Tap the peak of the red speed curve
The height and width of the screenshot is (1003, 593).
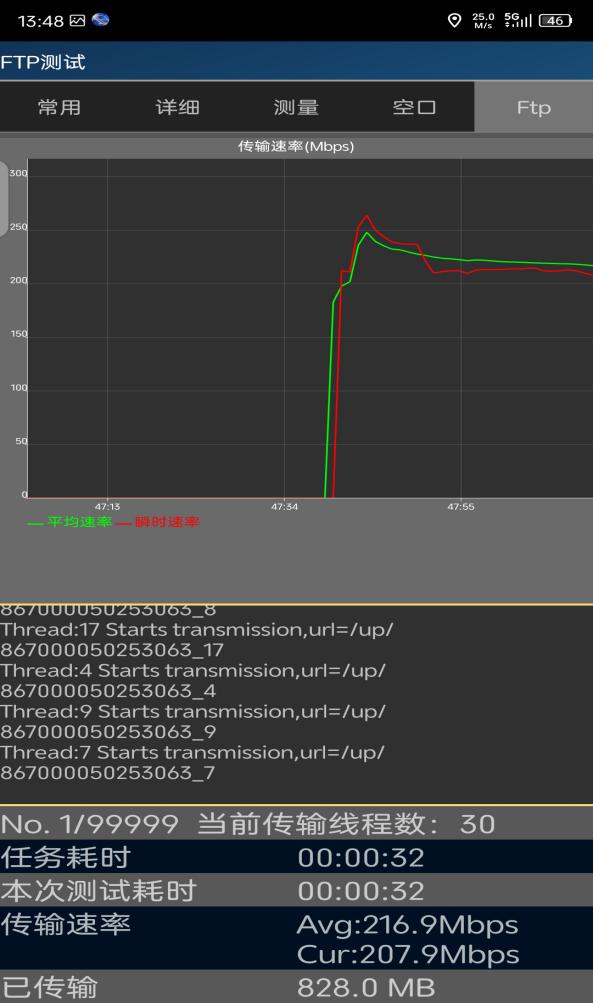pyautogui.click(x=367, y=216)
